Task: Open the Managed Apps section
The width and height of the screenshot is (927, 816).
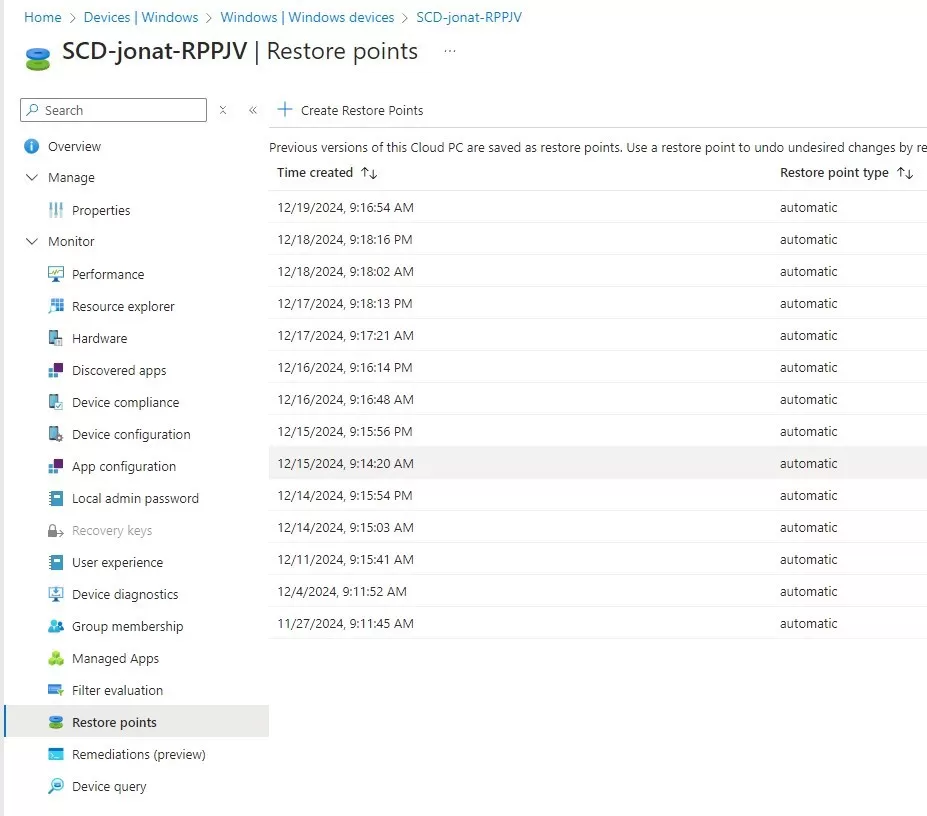Action: pyautogui.click(x=116, y=658)
